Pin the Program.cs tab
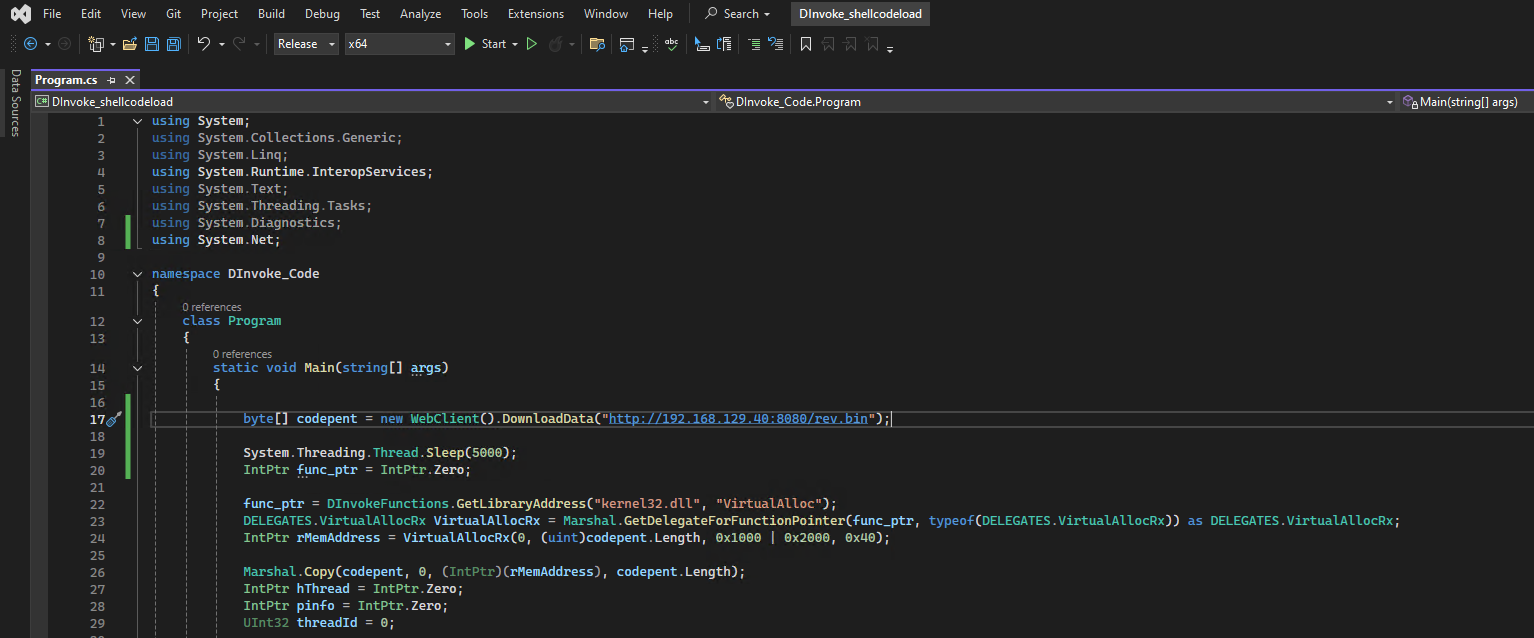The width and height of the screenshot is (1534, 638). click(112, 80)
